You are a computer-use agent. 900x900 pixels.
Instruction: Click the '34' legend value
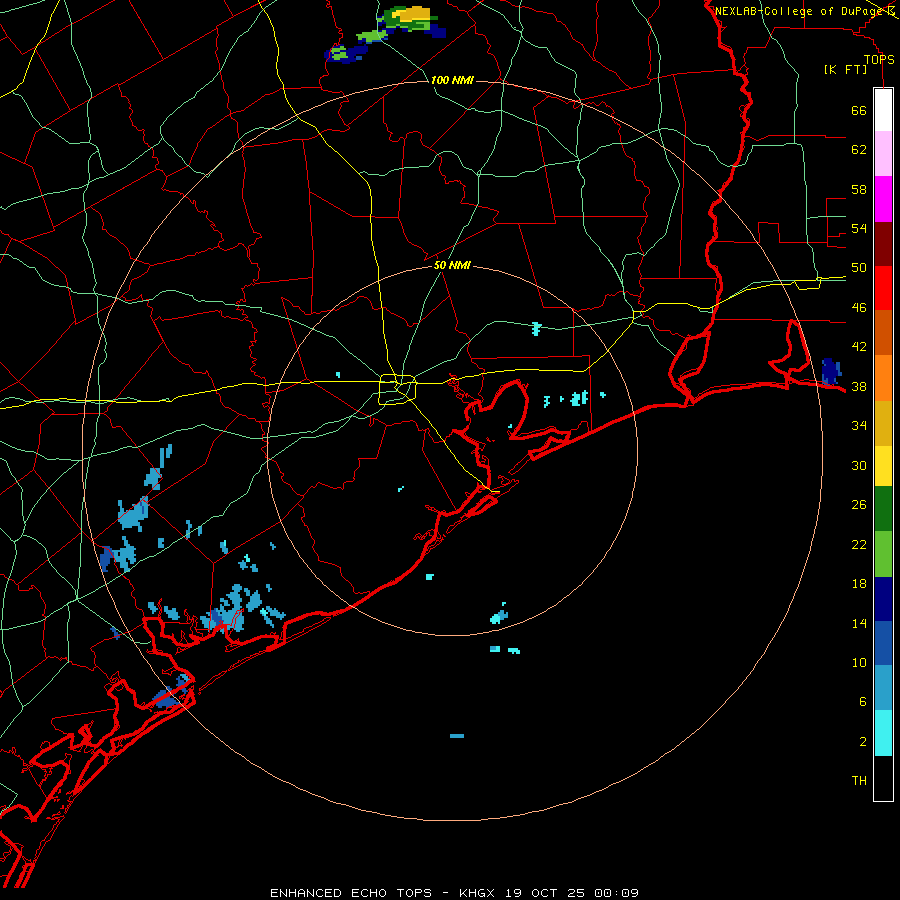(859, 426)
